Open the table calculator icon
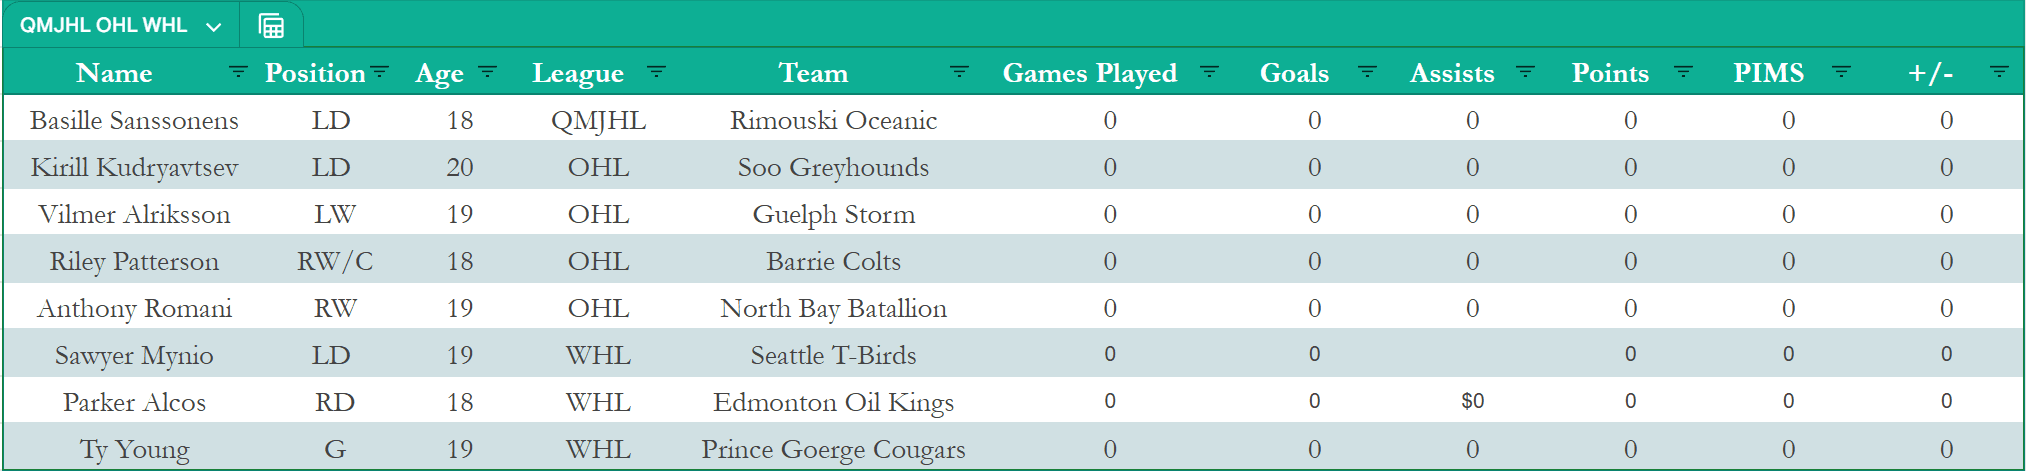Image resolution: width=2027 pixels, height=471 pixels. pos(271,26)
